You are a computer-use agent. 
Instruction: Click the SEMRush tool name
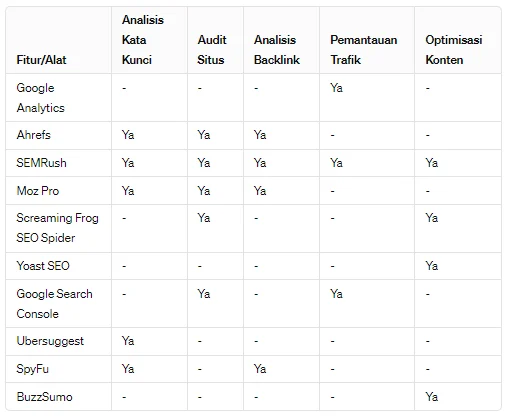[x=41, y=163]
